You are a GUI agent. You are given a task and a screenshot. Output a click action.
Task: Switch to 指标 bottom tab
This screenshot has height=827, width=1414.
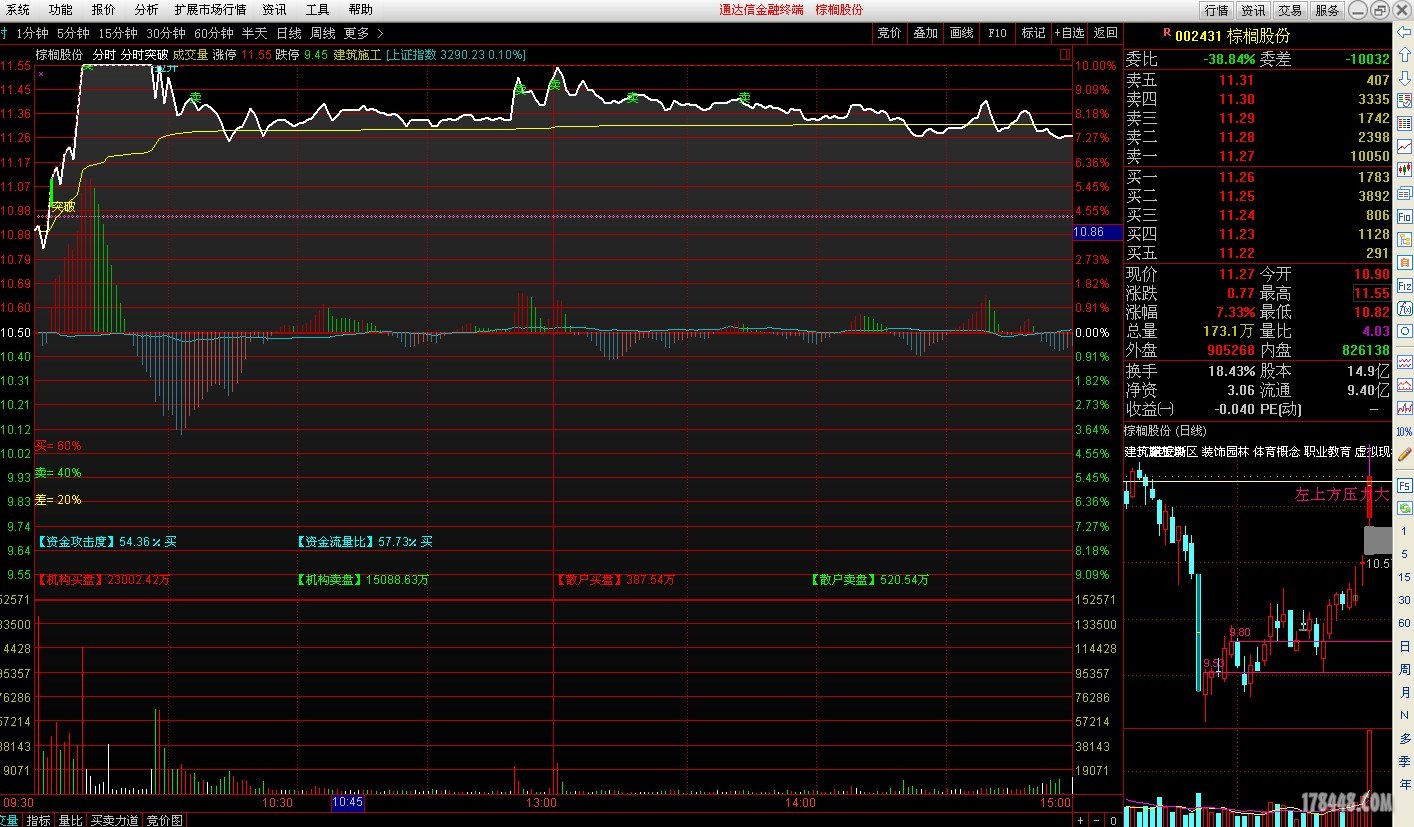pyautogui.click(x=39, y=820)
